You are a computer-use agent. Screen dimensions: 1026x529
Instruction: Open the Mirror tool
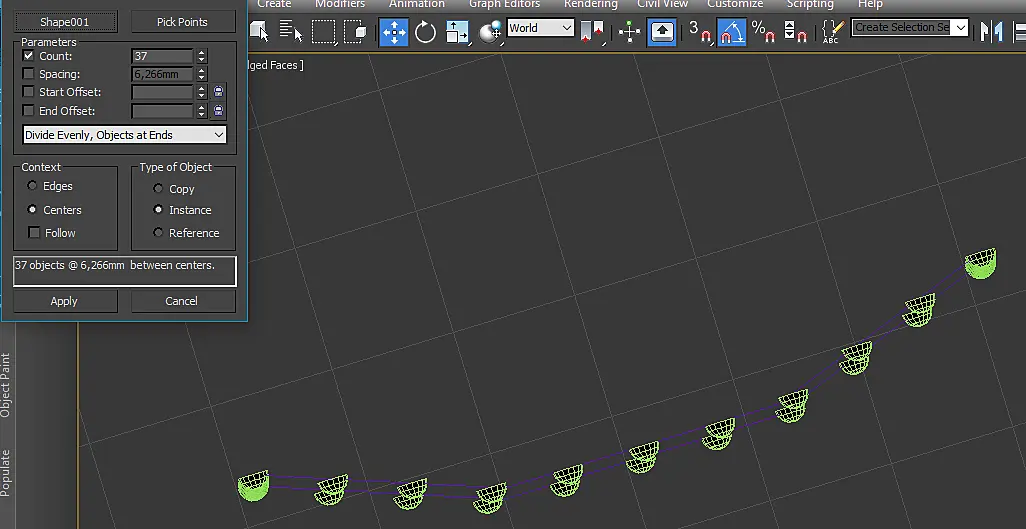[x=991, y=31]
